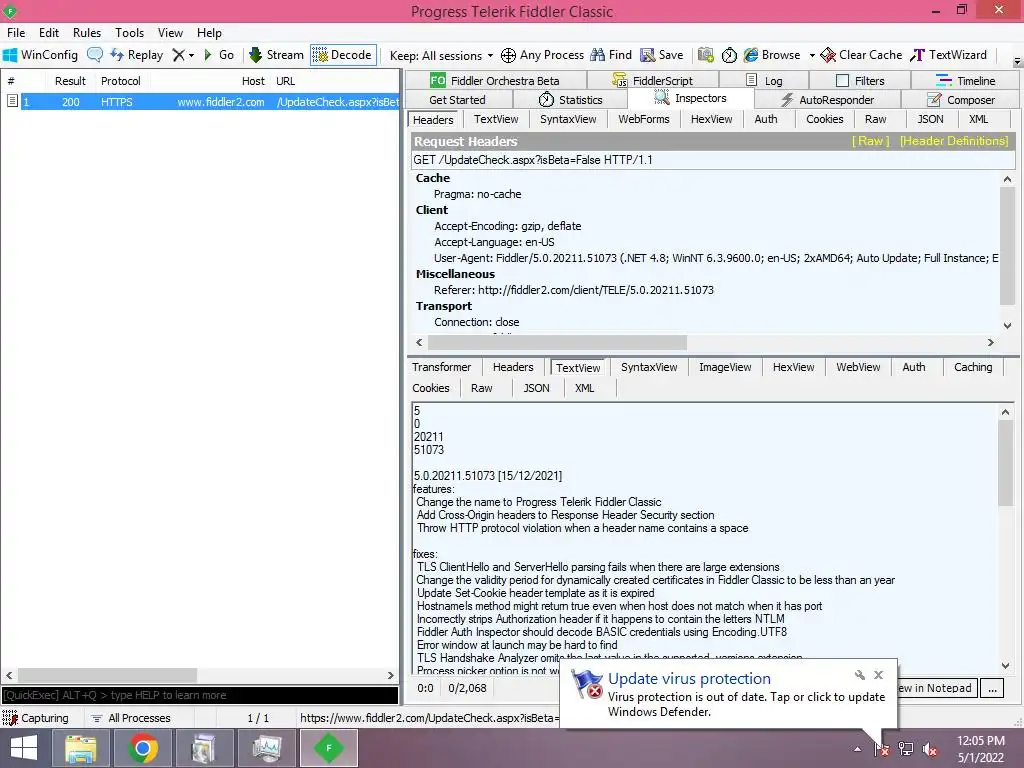Open the Get Started tab
This screenshot has width=1024, height=768.
pos(457,99)
